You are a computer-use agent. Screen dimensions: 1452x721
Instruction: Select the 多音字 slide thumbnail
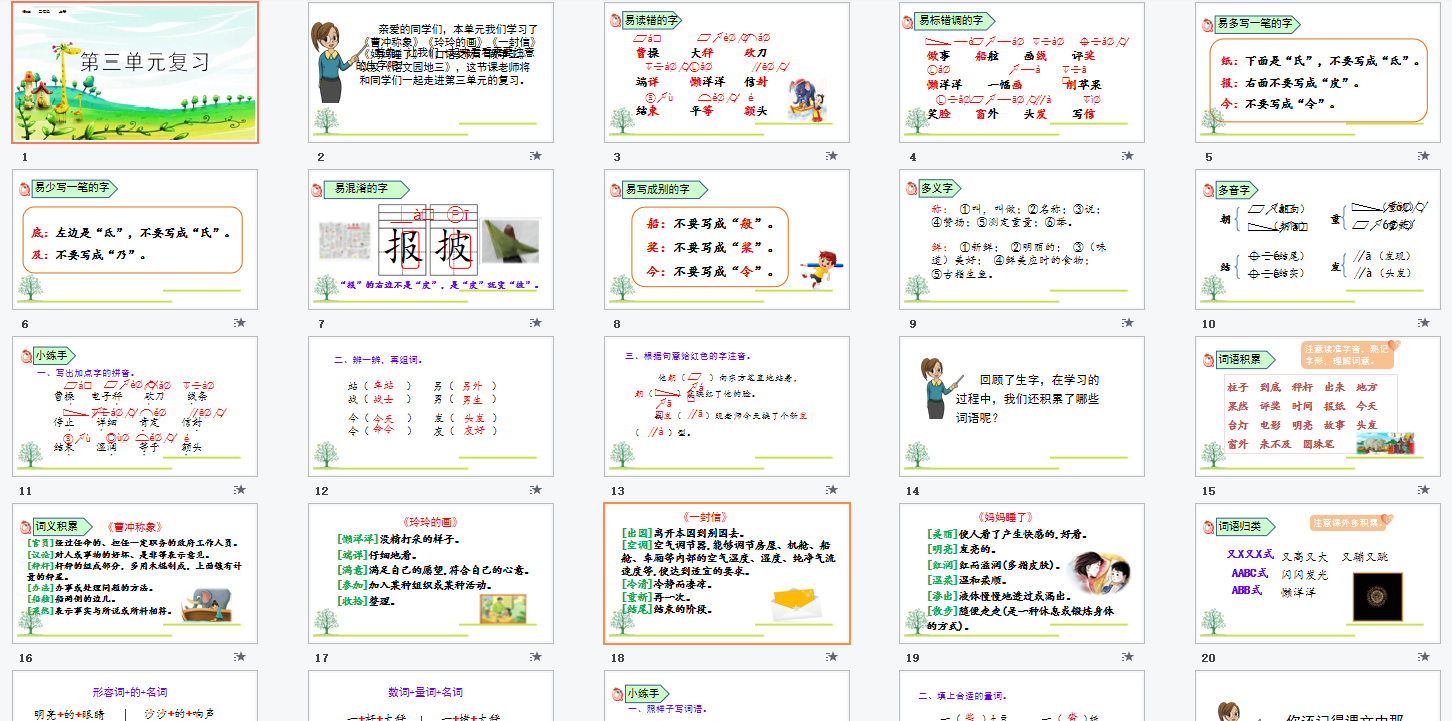click(1318, 239)
